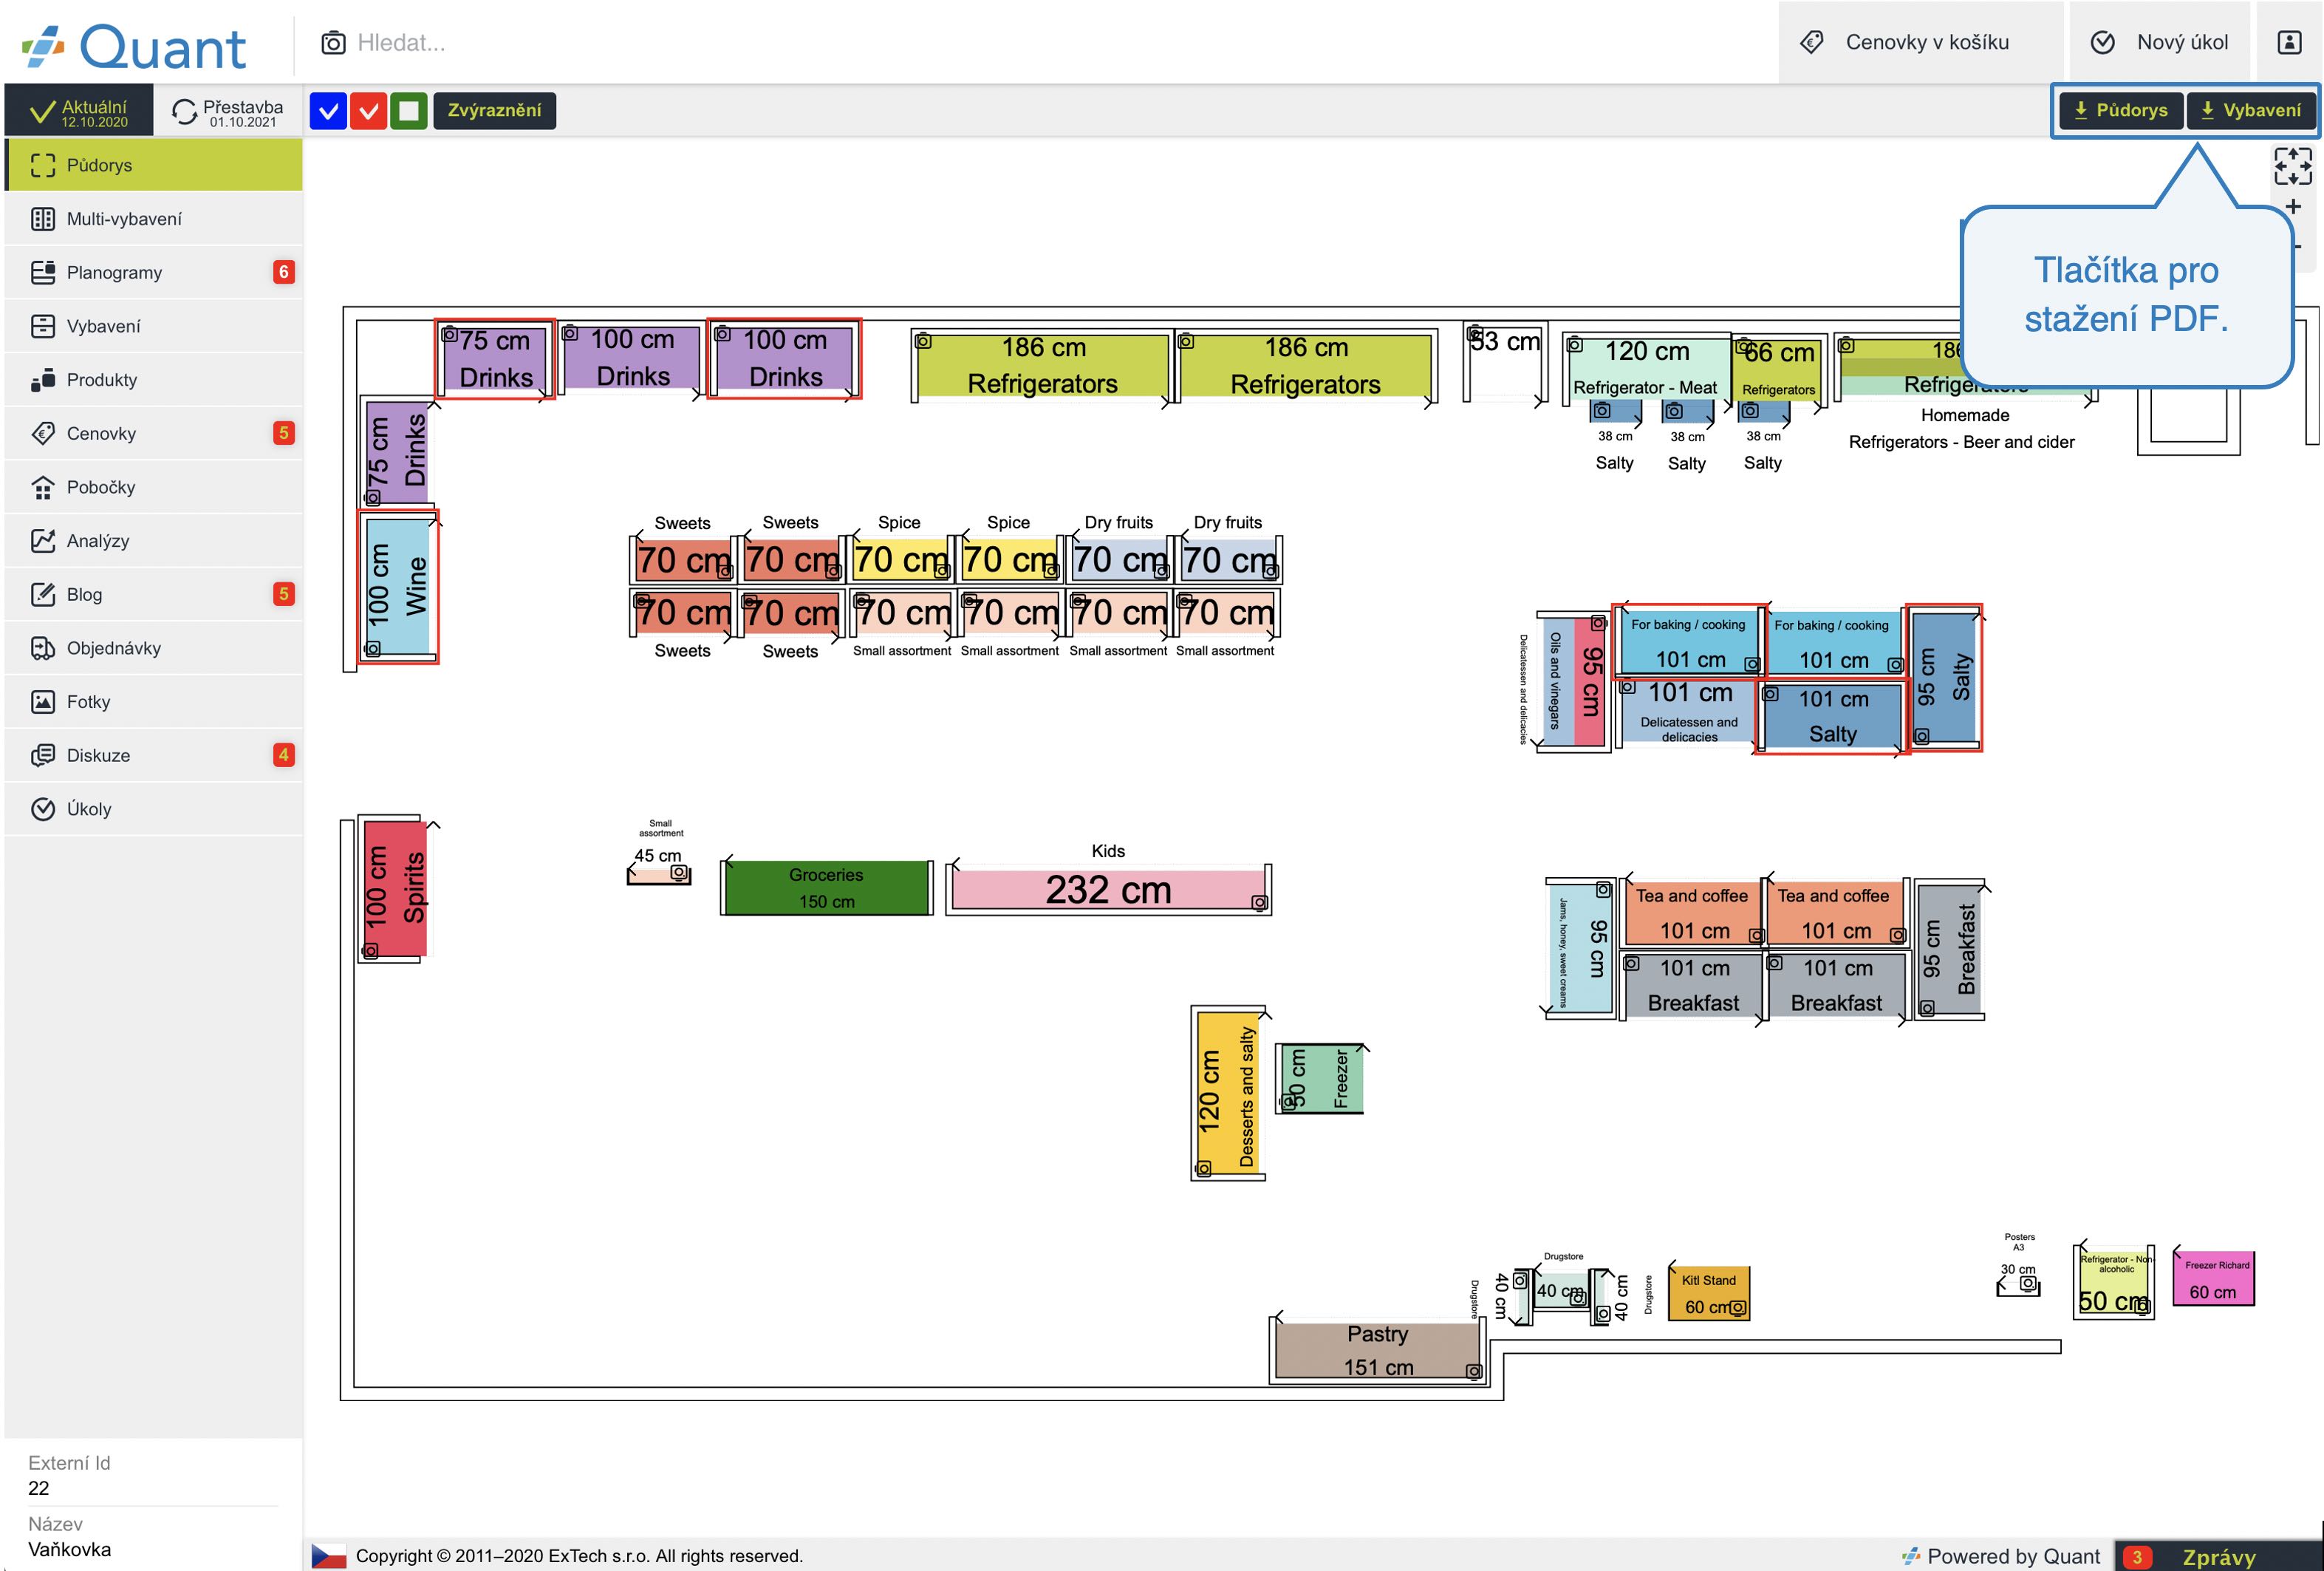Click the Diskuze chat icon
2324x1571 pixels.
pyautogui.click(x=43, y=755)
